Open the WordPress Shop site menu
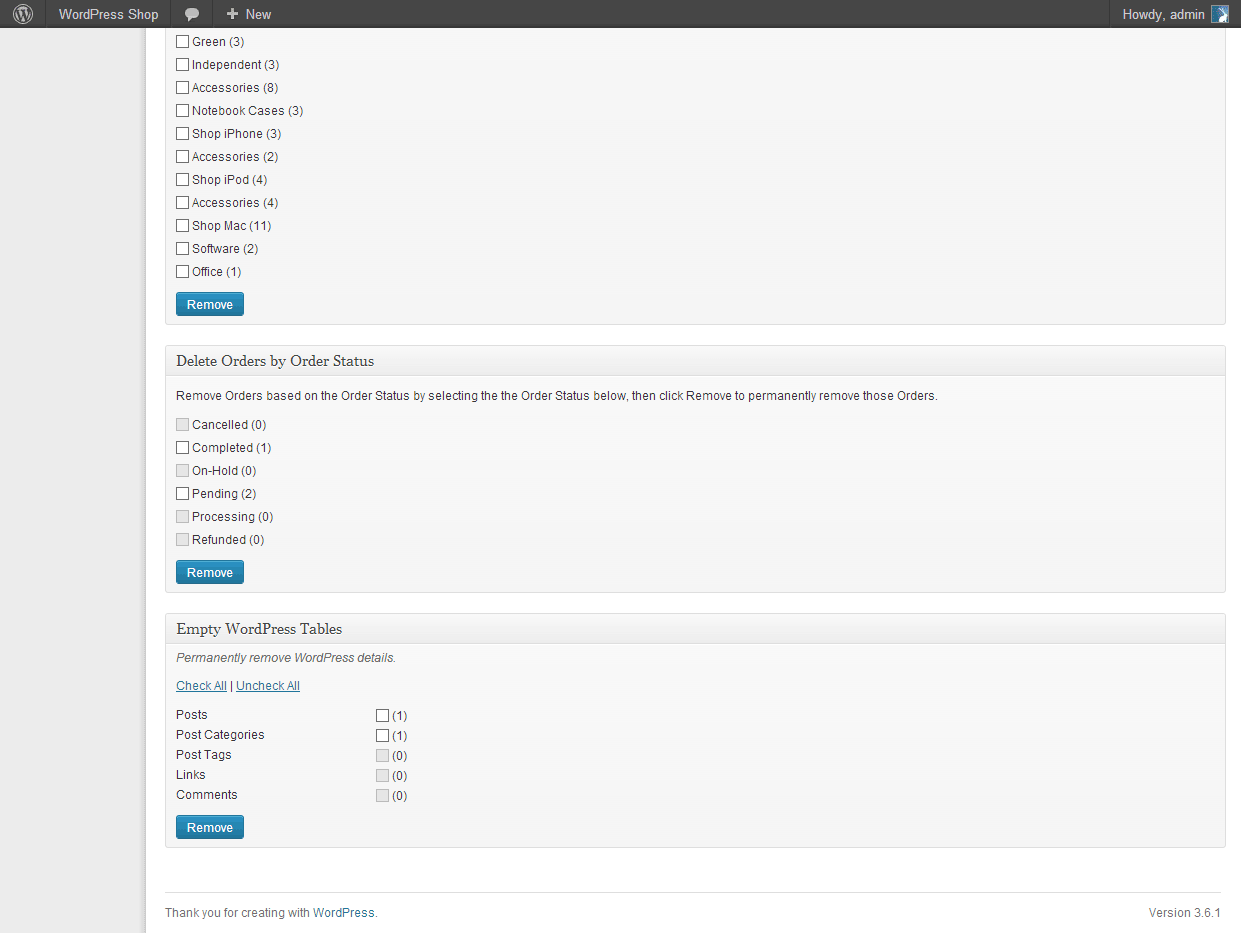The width and height of the screenshot is (1241, 933). 108,14
